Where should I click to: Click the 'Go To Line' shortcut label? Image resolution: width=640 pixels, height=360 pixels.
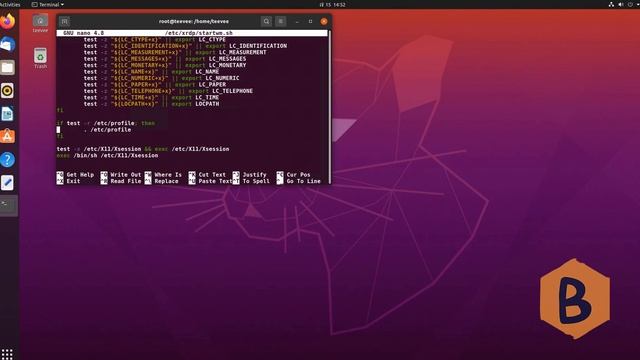click(303, 181)
